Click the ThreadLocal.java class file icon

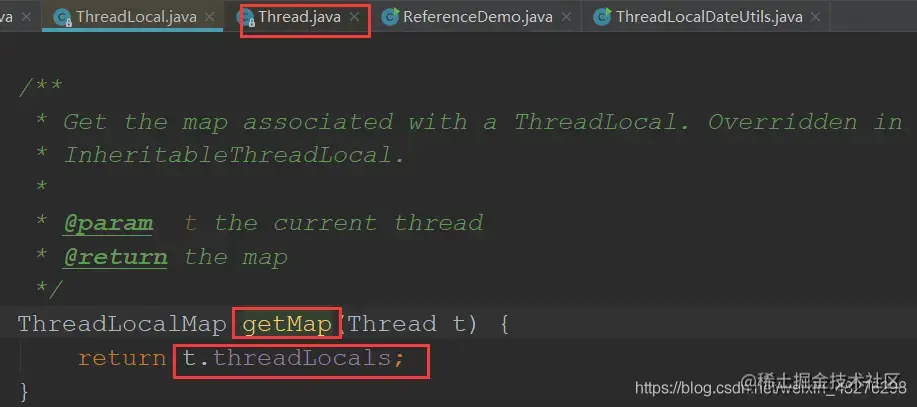click(62, 18)
